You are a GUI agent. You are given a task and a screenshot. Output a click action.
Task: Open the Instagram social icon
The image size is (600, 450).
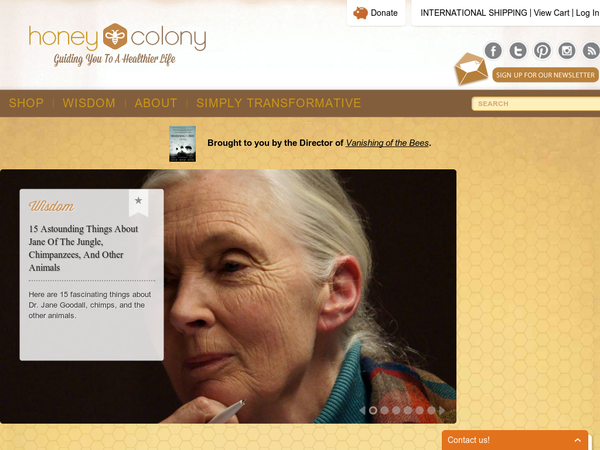pos(567,51)
